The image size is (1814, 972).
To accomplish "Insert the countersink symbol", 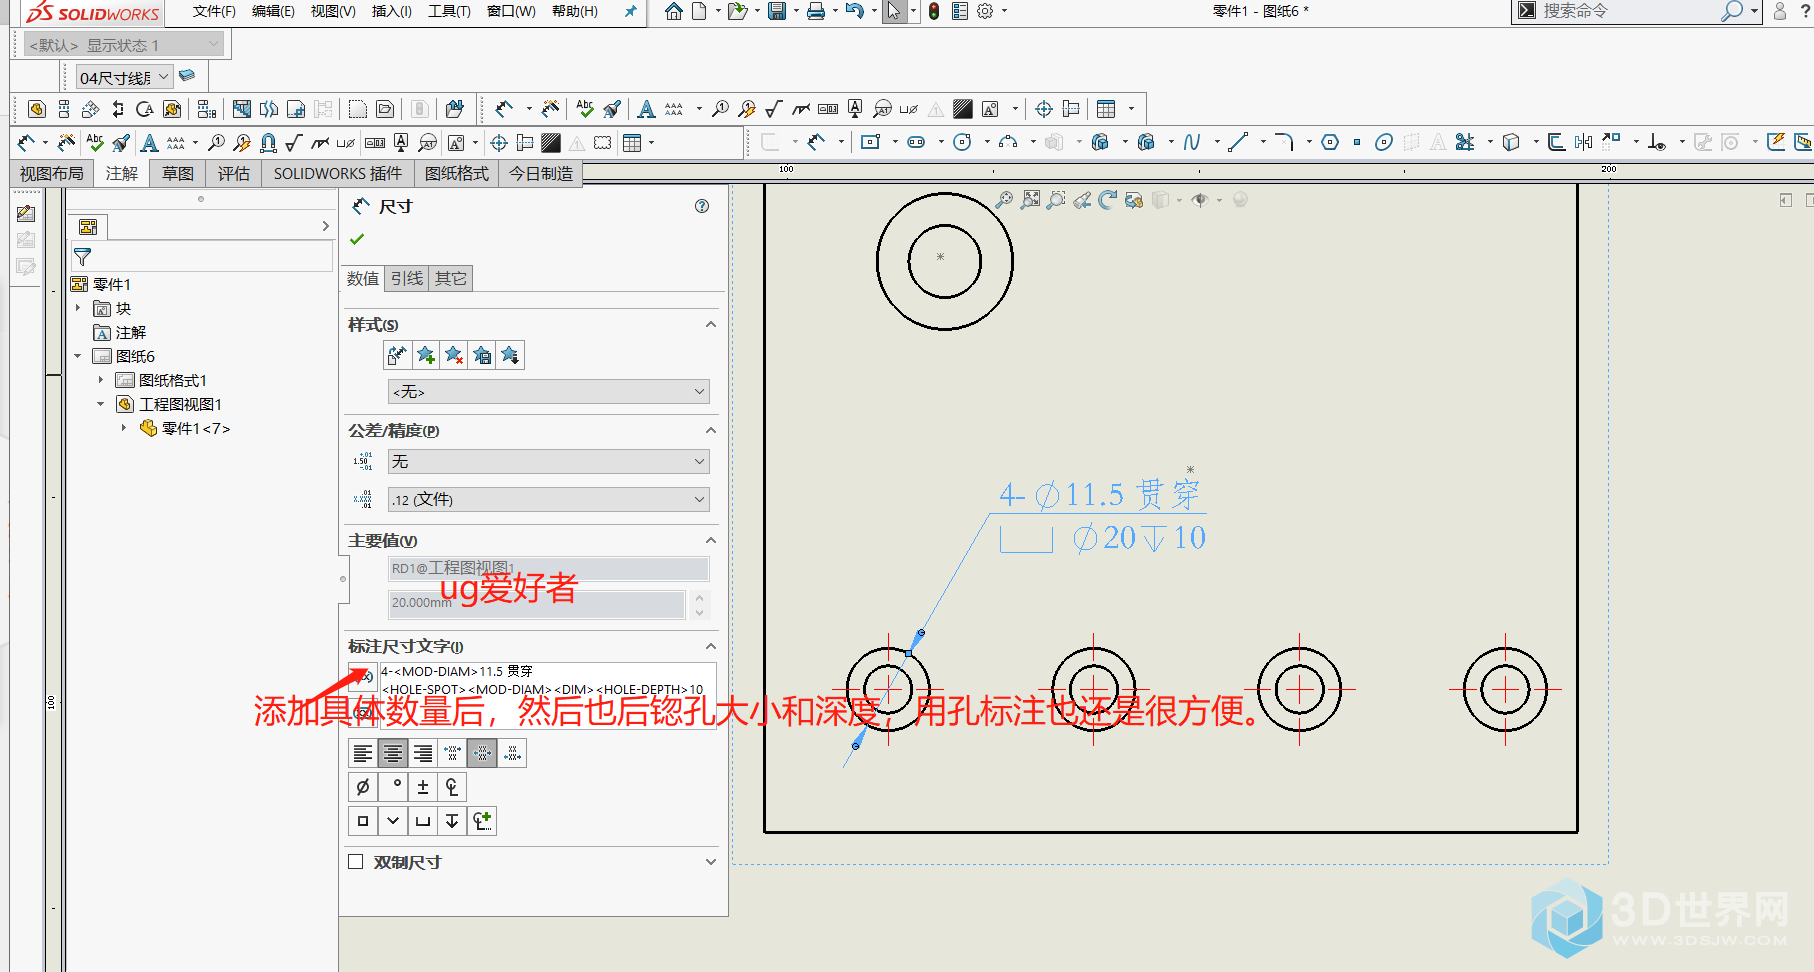I will (x=393, y=821).
